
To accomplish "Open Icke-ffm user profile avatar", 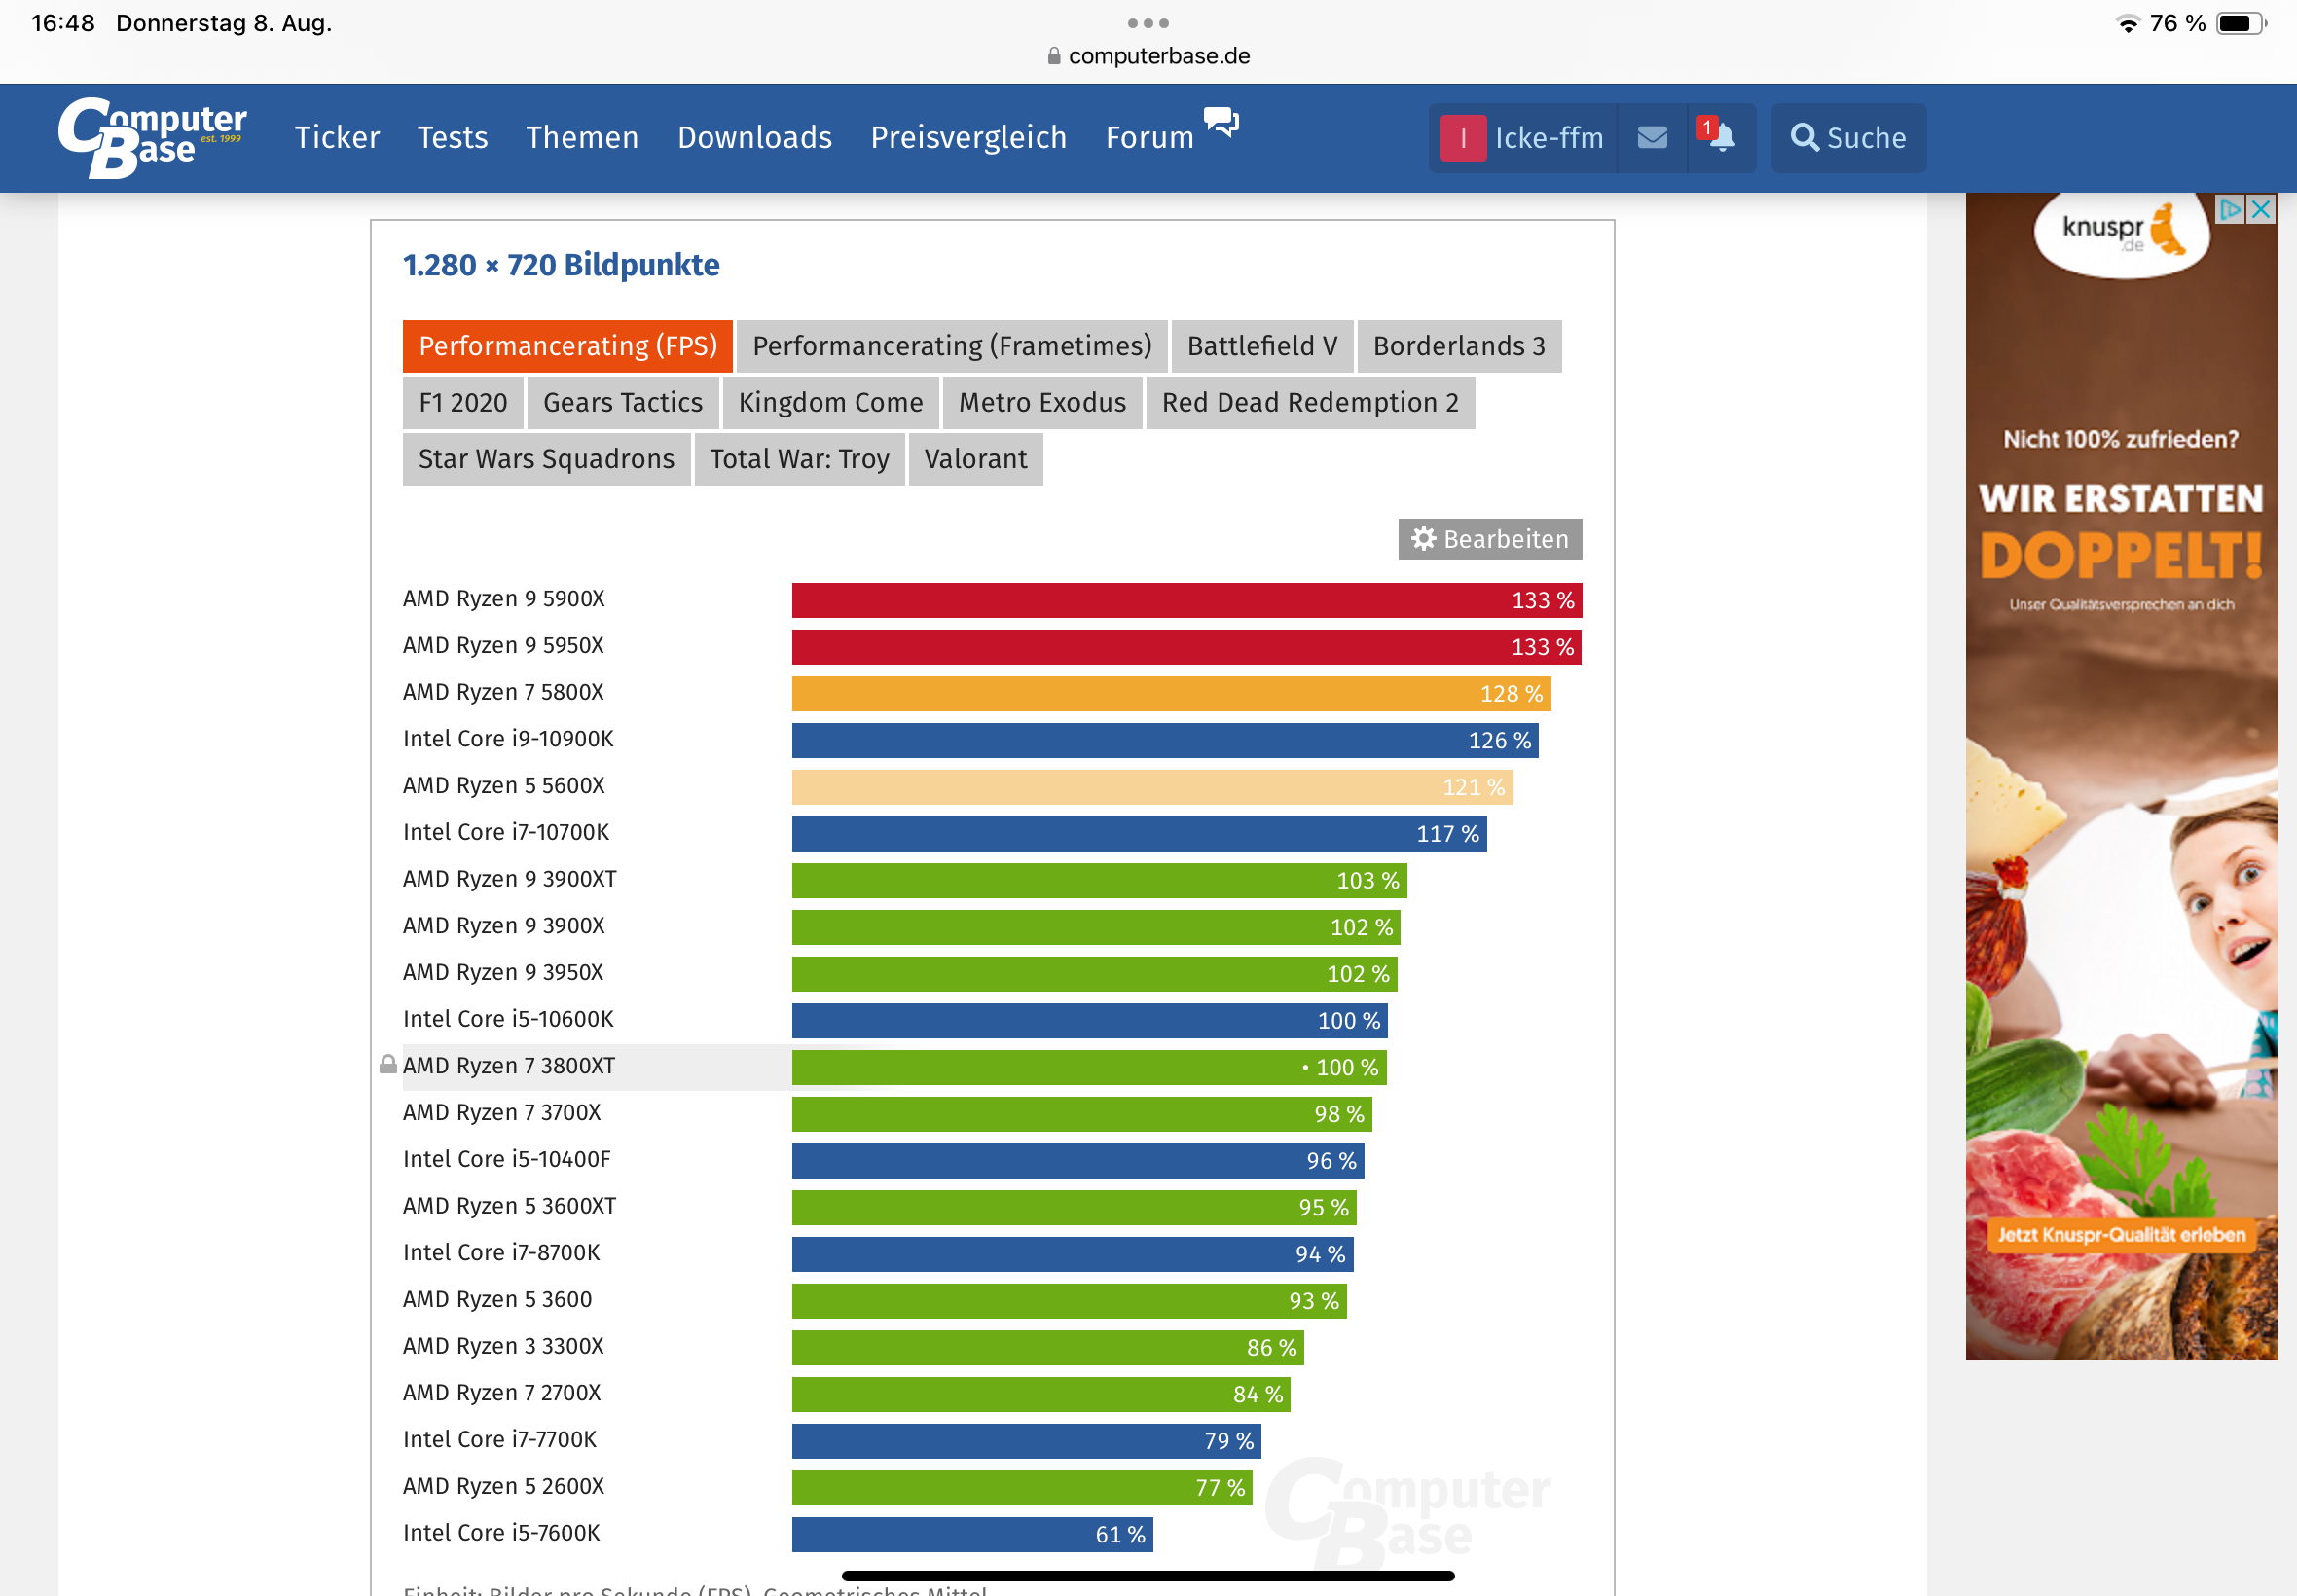I will pyautogui.click(x=1463, y=138).
